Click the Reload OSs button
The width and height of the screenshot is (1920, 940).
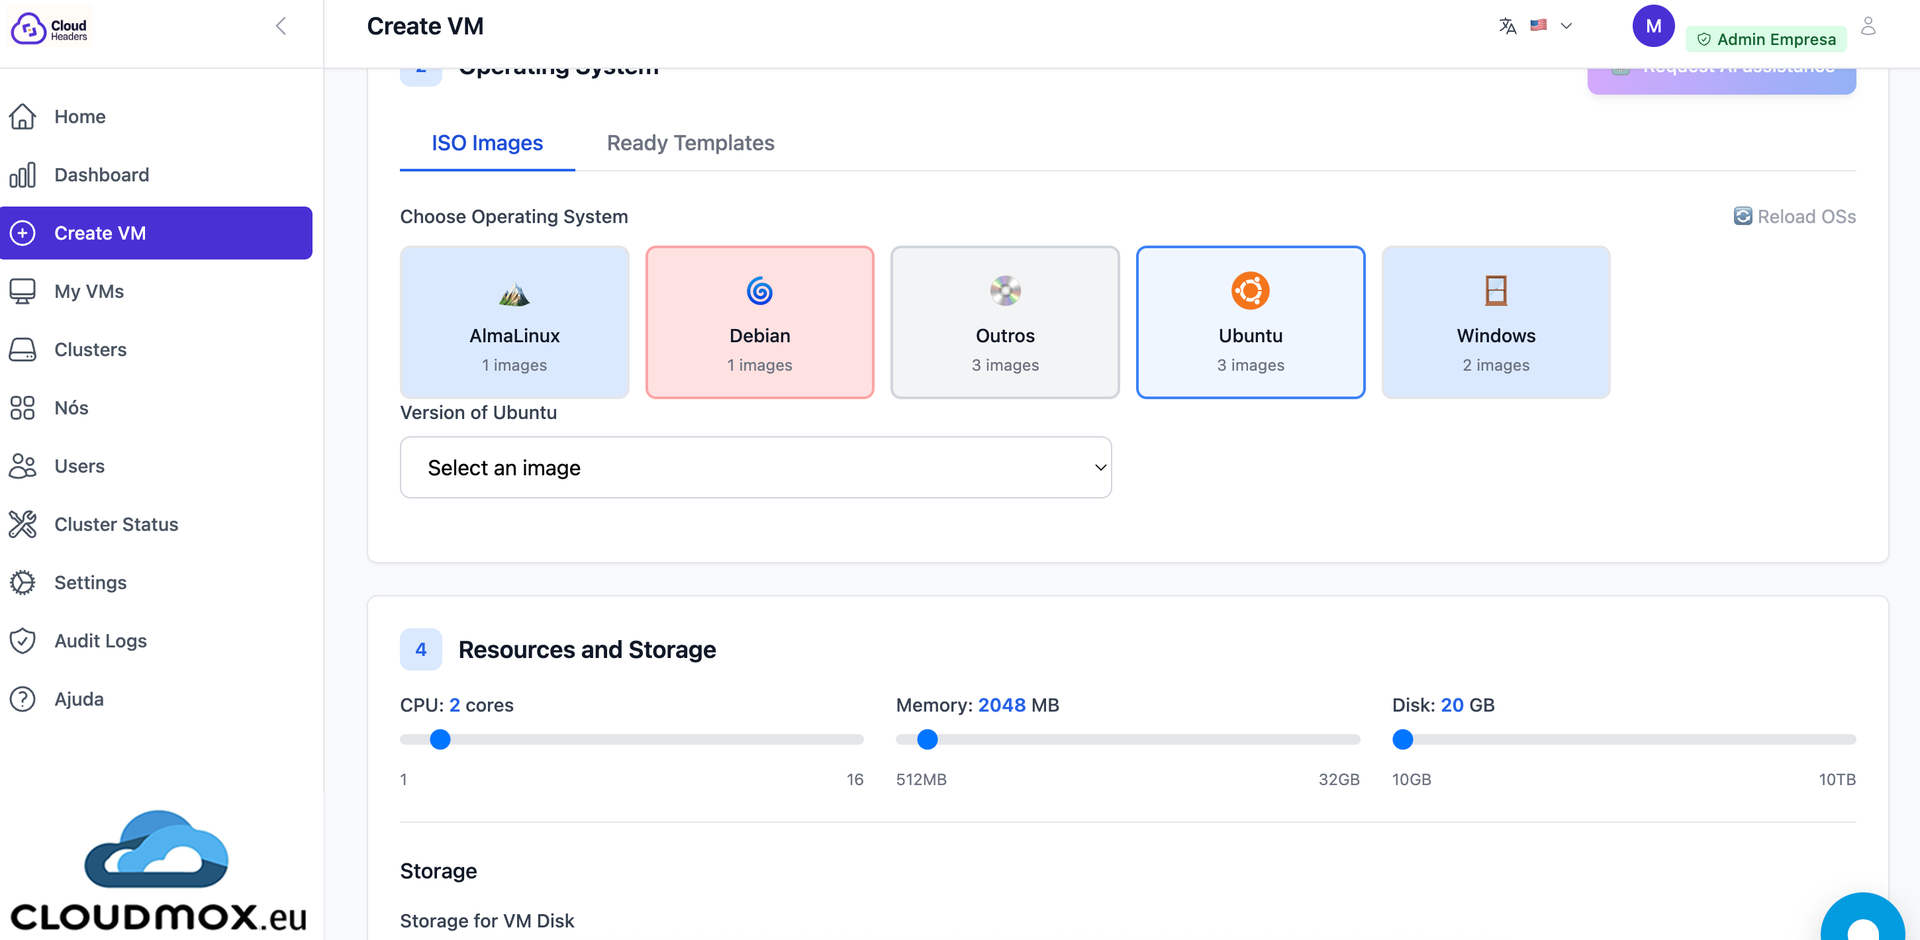pyautogui.click(x=1794, y=217)
